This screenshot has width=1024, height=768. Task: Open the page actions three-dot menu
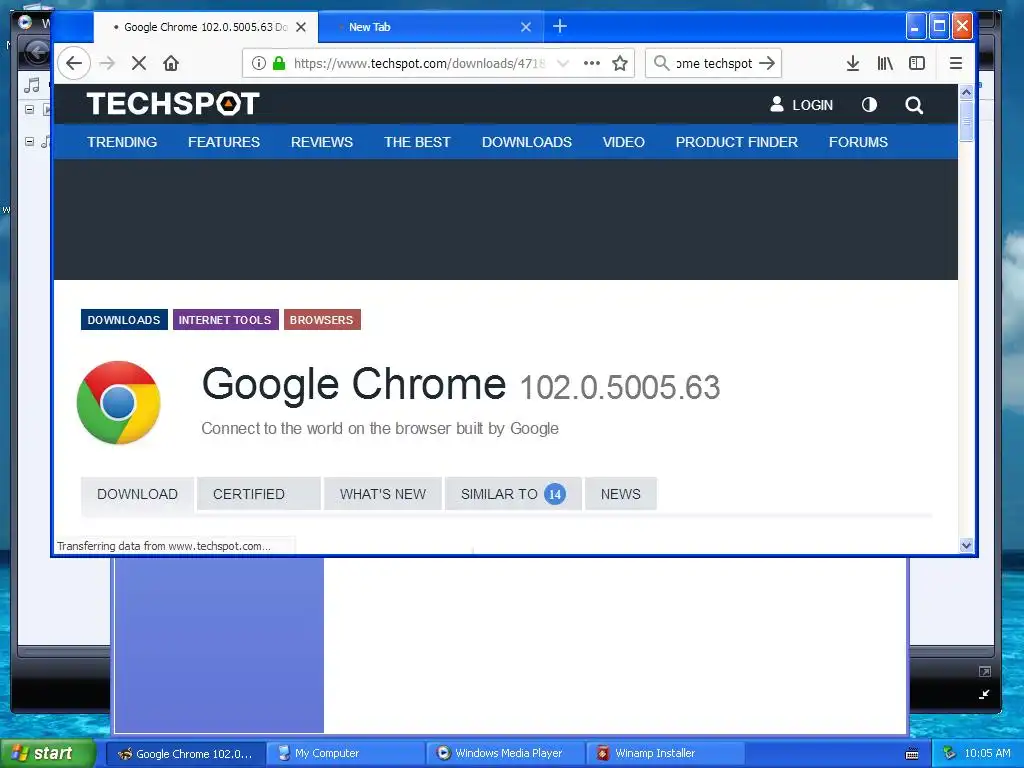coord(592,63)
